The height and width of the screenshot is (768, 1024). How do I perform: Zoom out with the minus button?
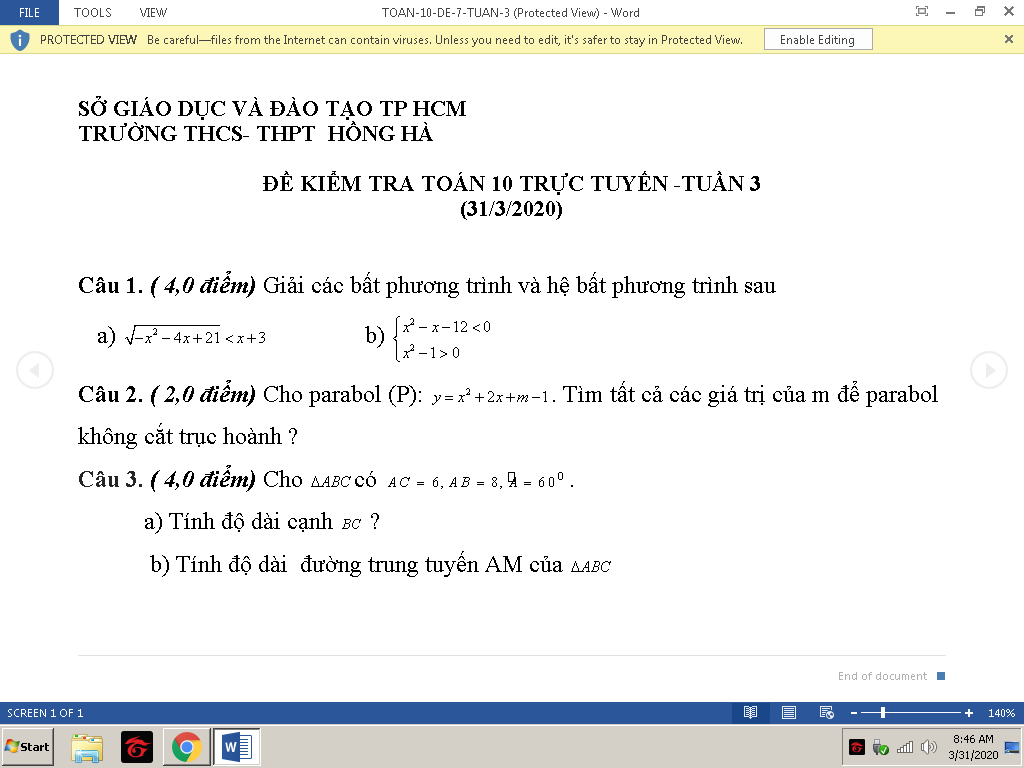pos(854,713)
